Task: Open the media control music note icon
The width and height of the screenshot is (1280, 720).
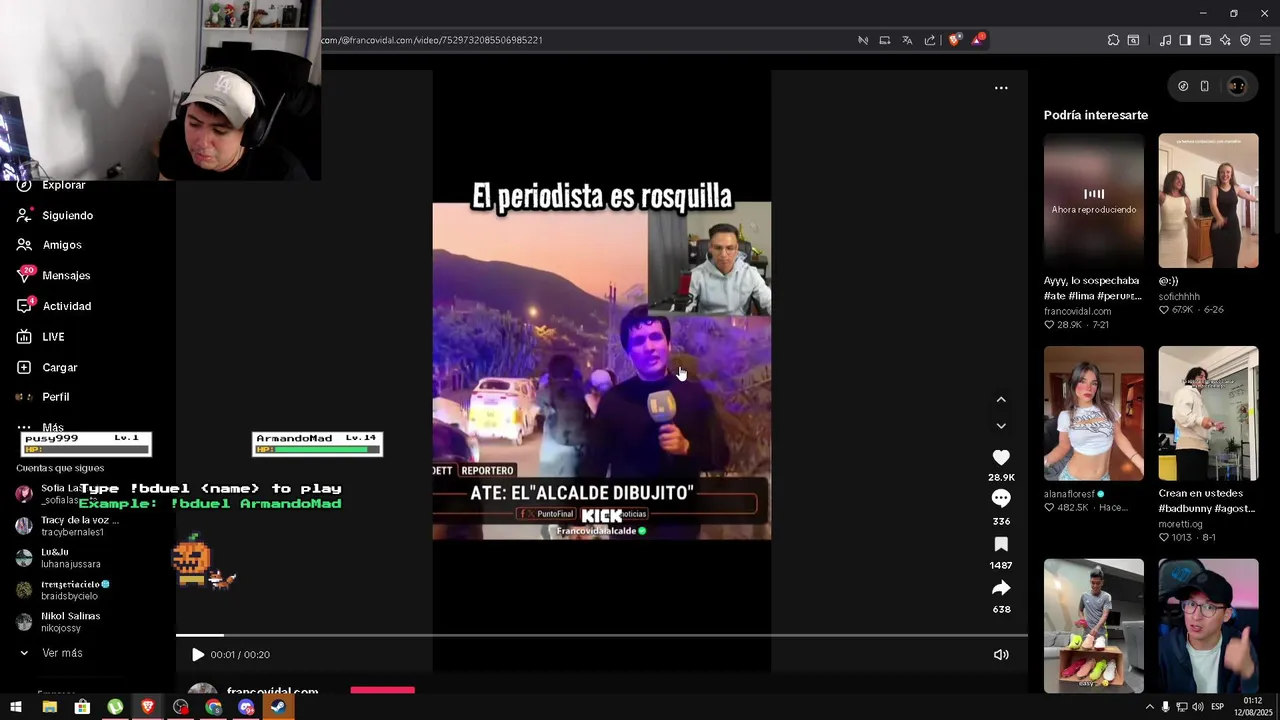Action: pos(1165,40)
